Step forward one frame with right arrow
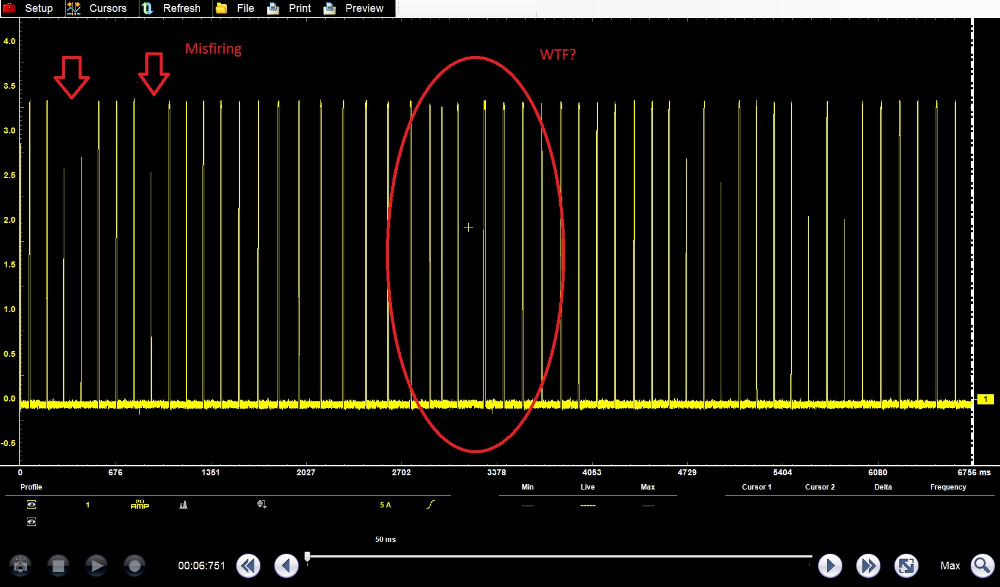This screenshot has width=1000, height=587. 830,566
